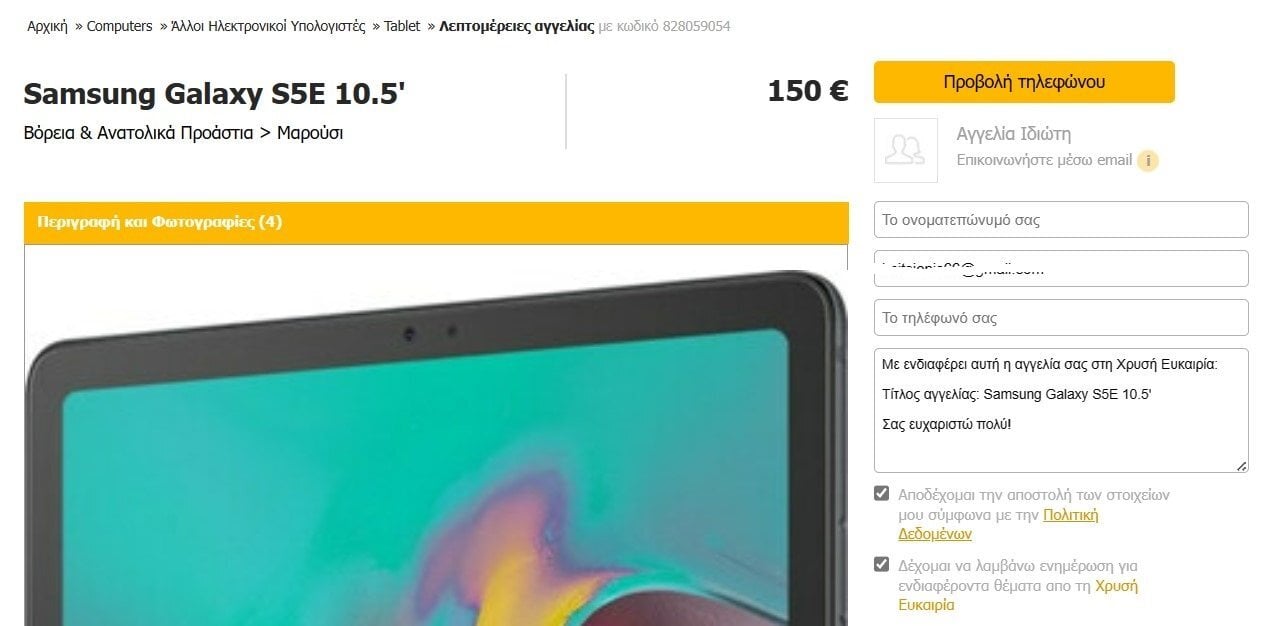Click the private seller avatar icon
The width and height of the screenshot is (1284, 626).
point(906,150)
